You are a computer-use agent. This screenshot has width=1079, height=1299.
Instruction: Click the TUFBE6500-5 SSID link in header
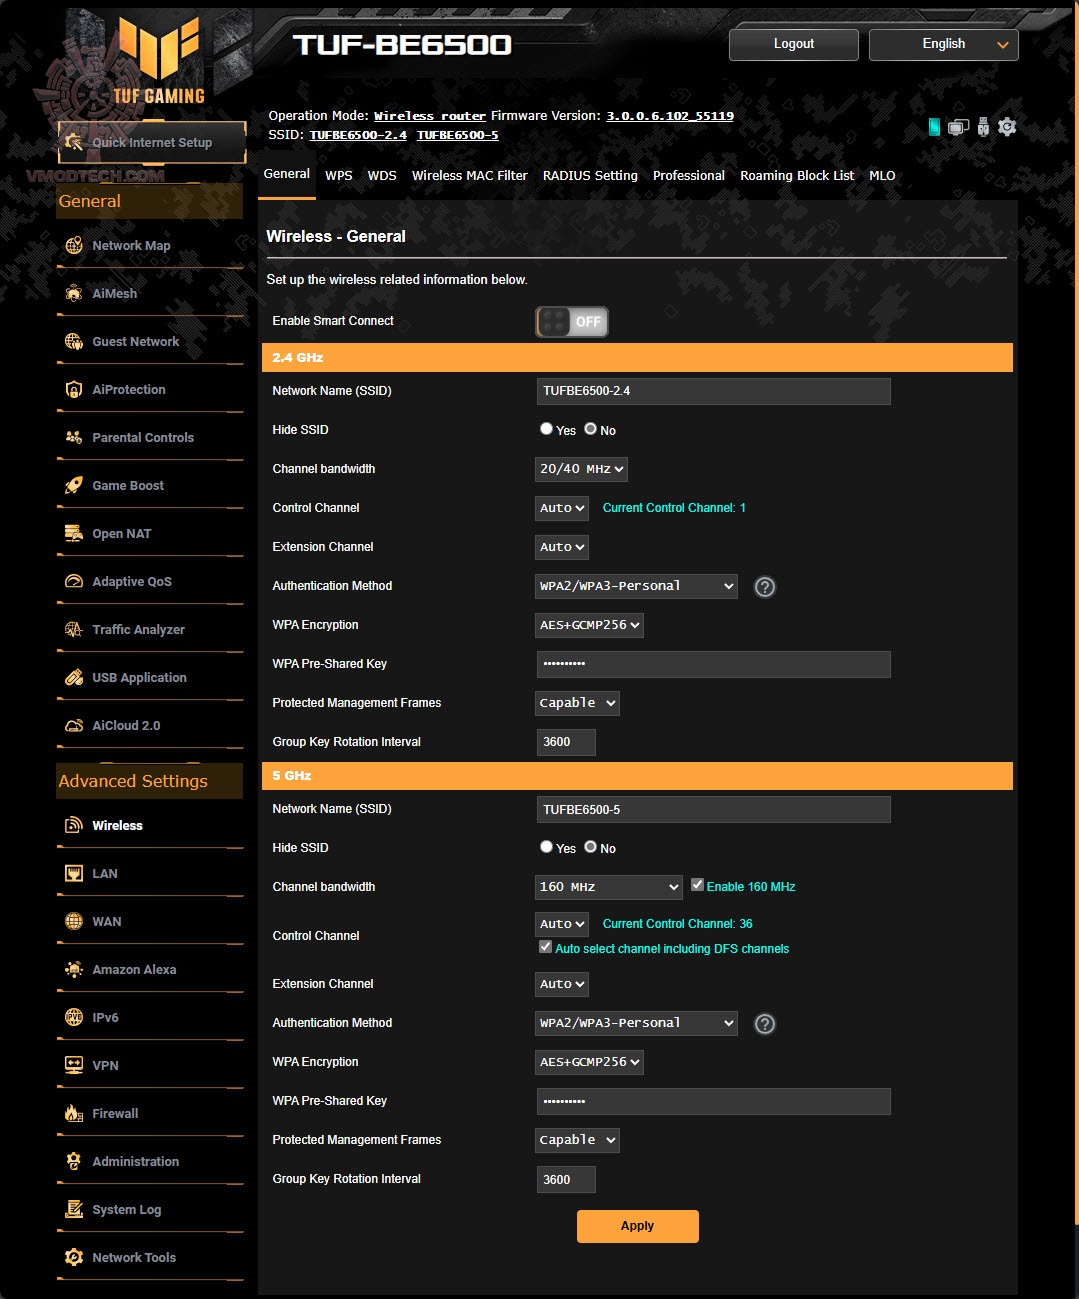(457, 135)
